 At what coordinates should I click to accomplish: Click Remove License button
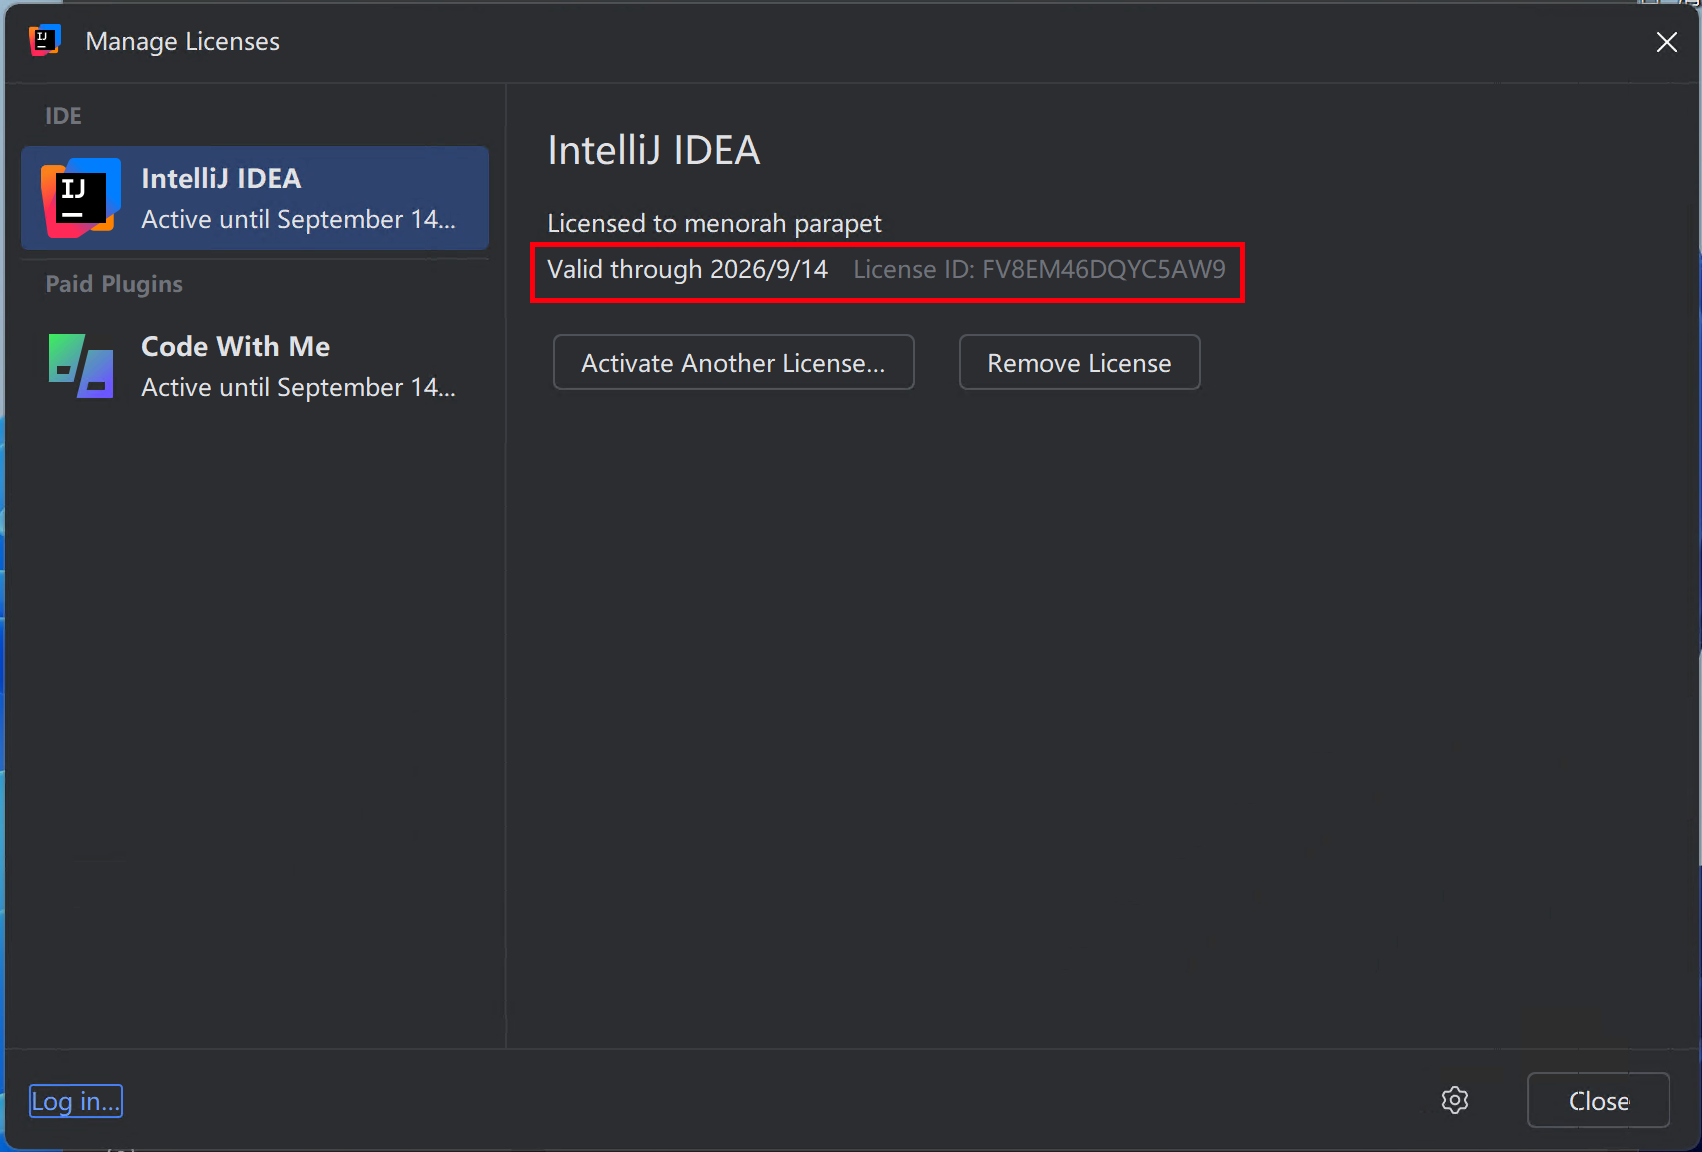1080,362
